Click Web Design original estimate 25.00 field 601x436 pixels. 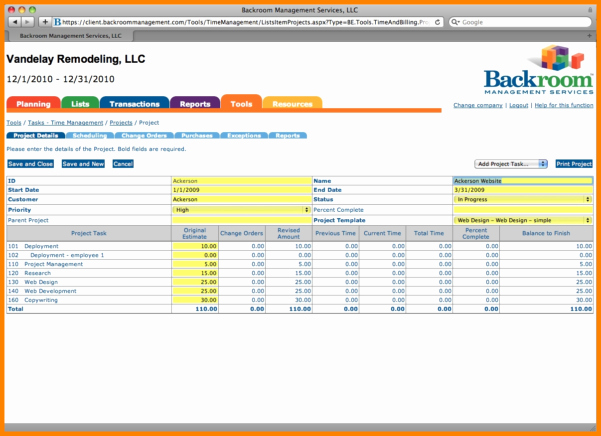(195, 282)
